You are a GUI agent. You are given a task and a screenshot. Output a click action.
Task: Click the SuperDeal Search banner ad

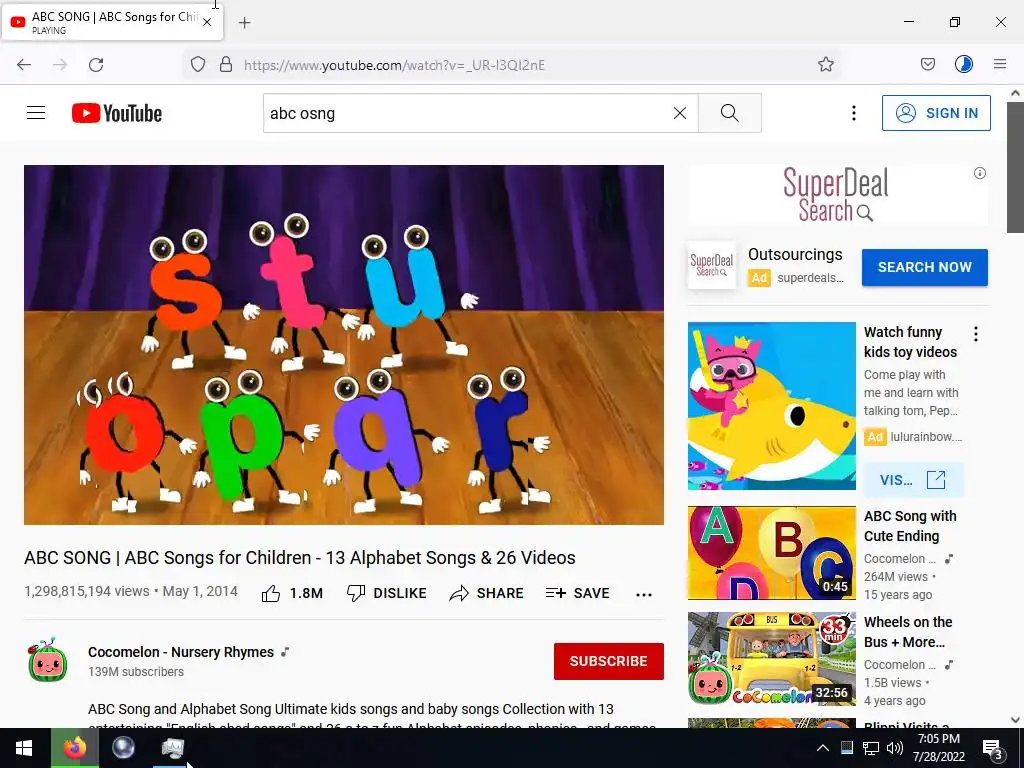click(x=836, y=194)
